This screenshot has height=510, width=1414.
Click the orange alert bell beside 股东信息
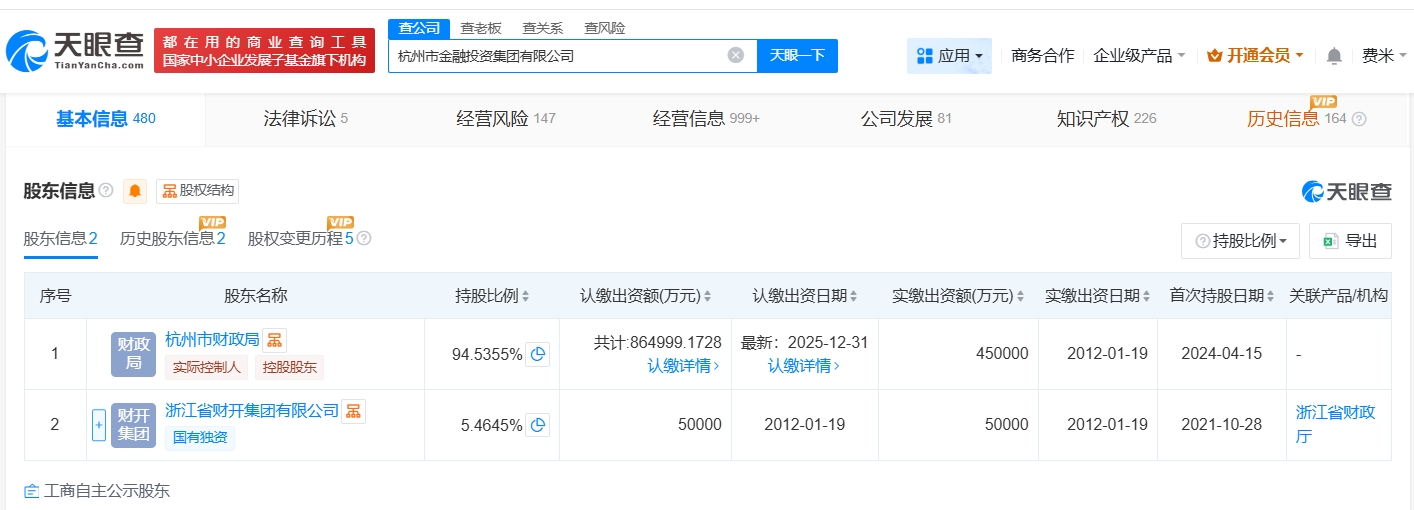click(135, 191)
